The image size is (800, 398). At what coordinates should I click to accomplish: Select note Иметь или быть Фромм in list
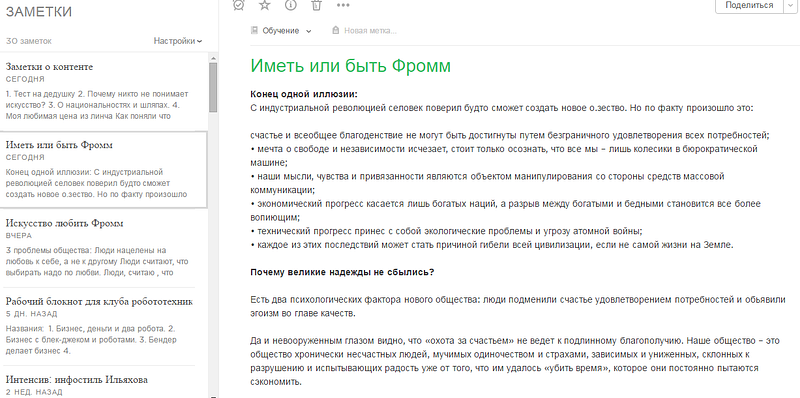tap(104, 169)
